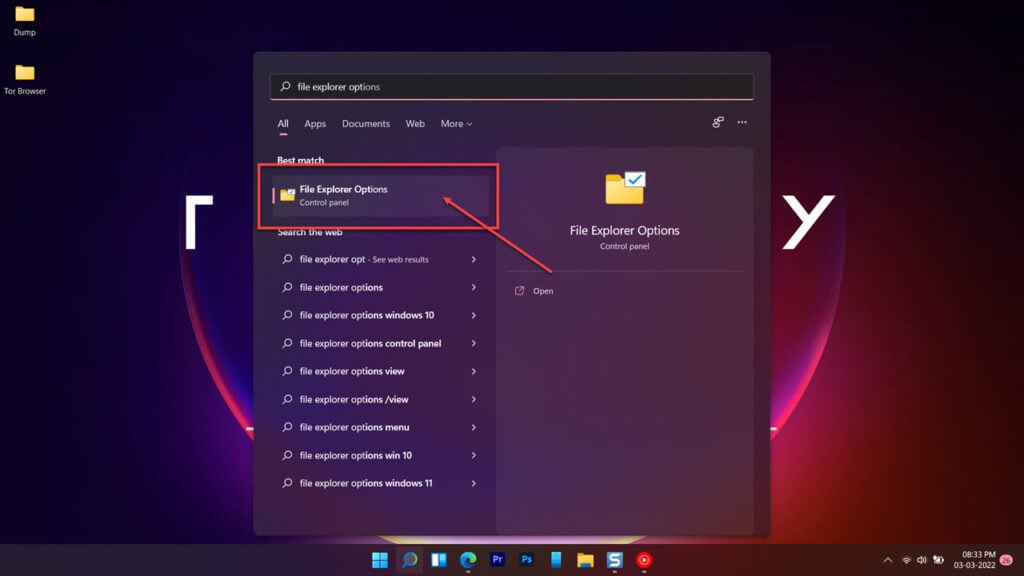
Task: Open Tor Browser folder on desktop
Action: click(x=25, y=80)
